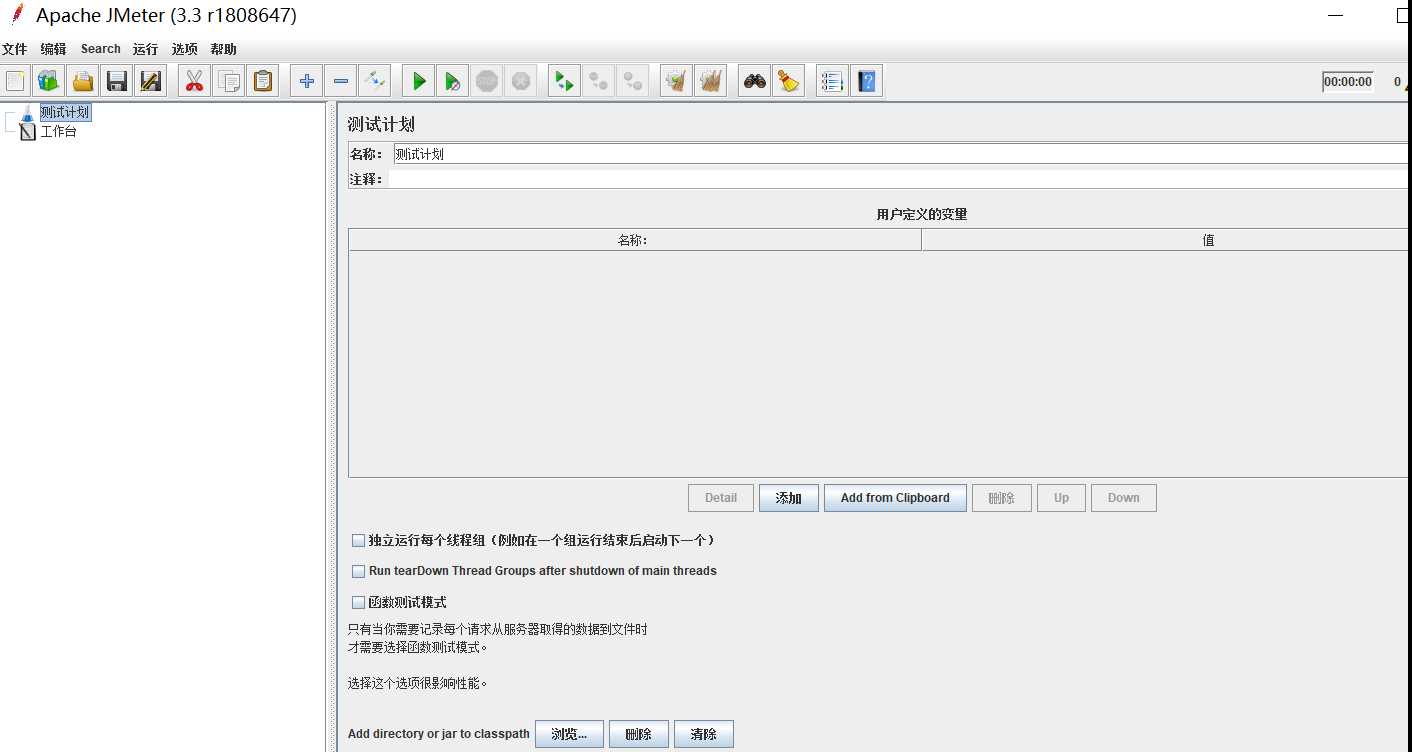
Task: Click the Down button
Action: tap(1124, 498)
